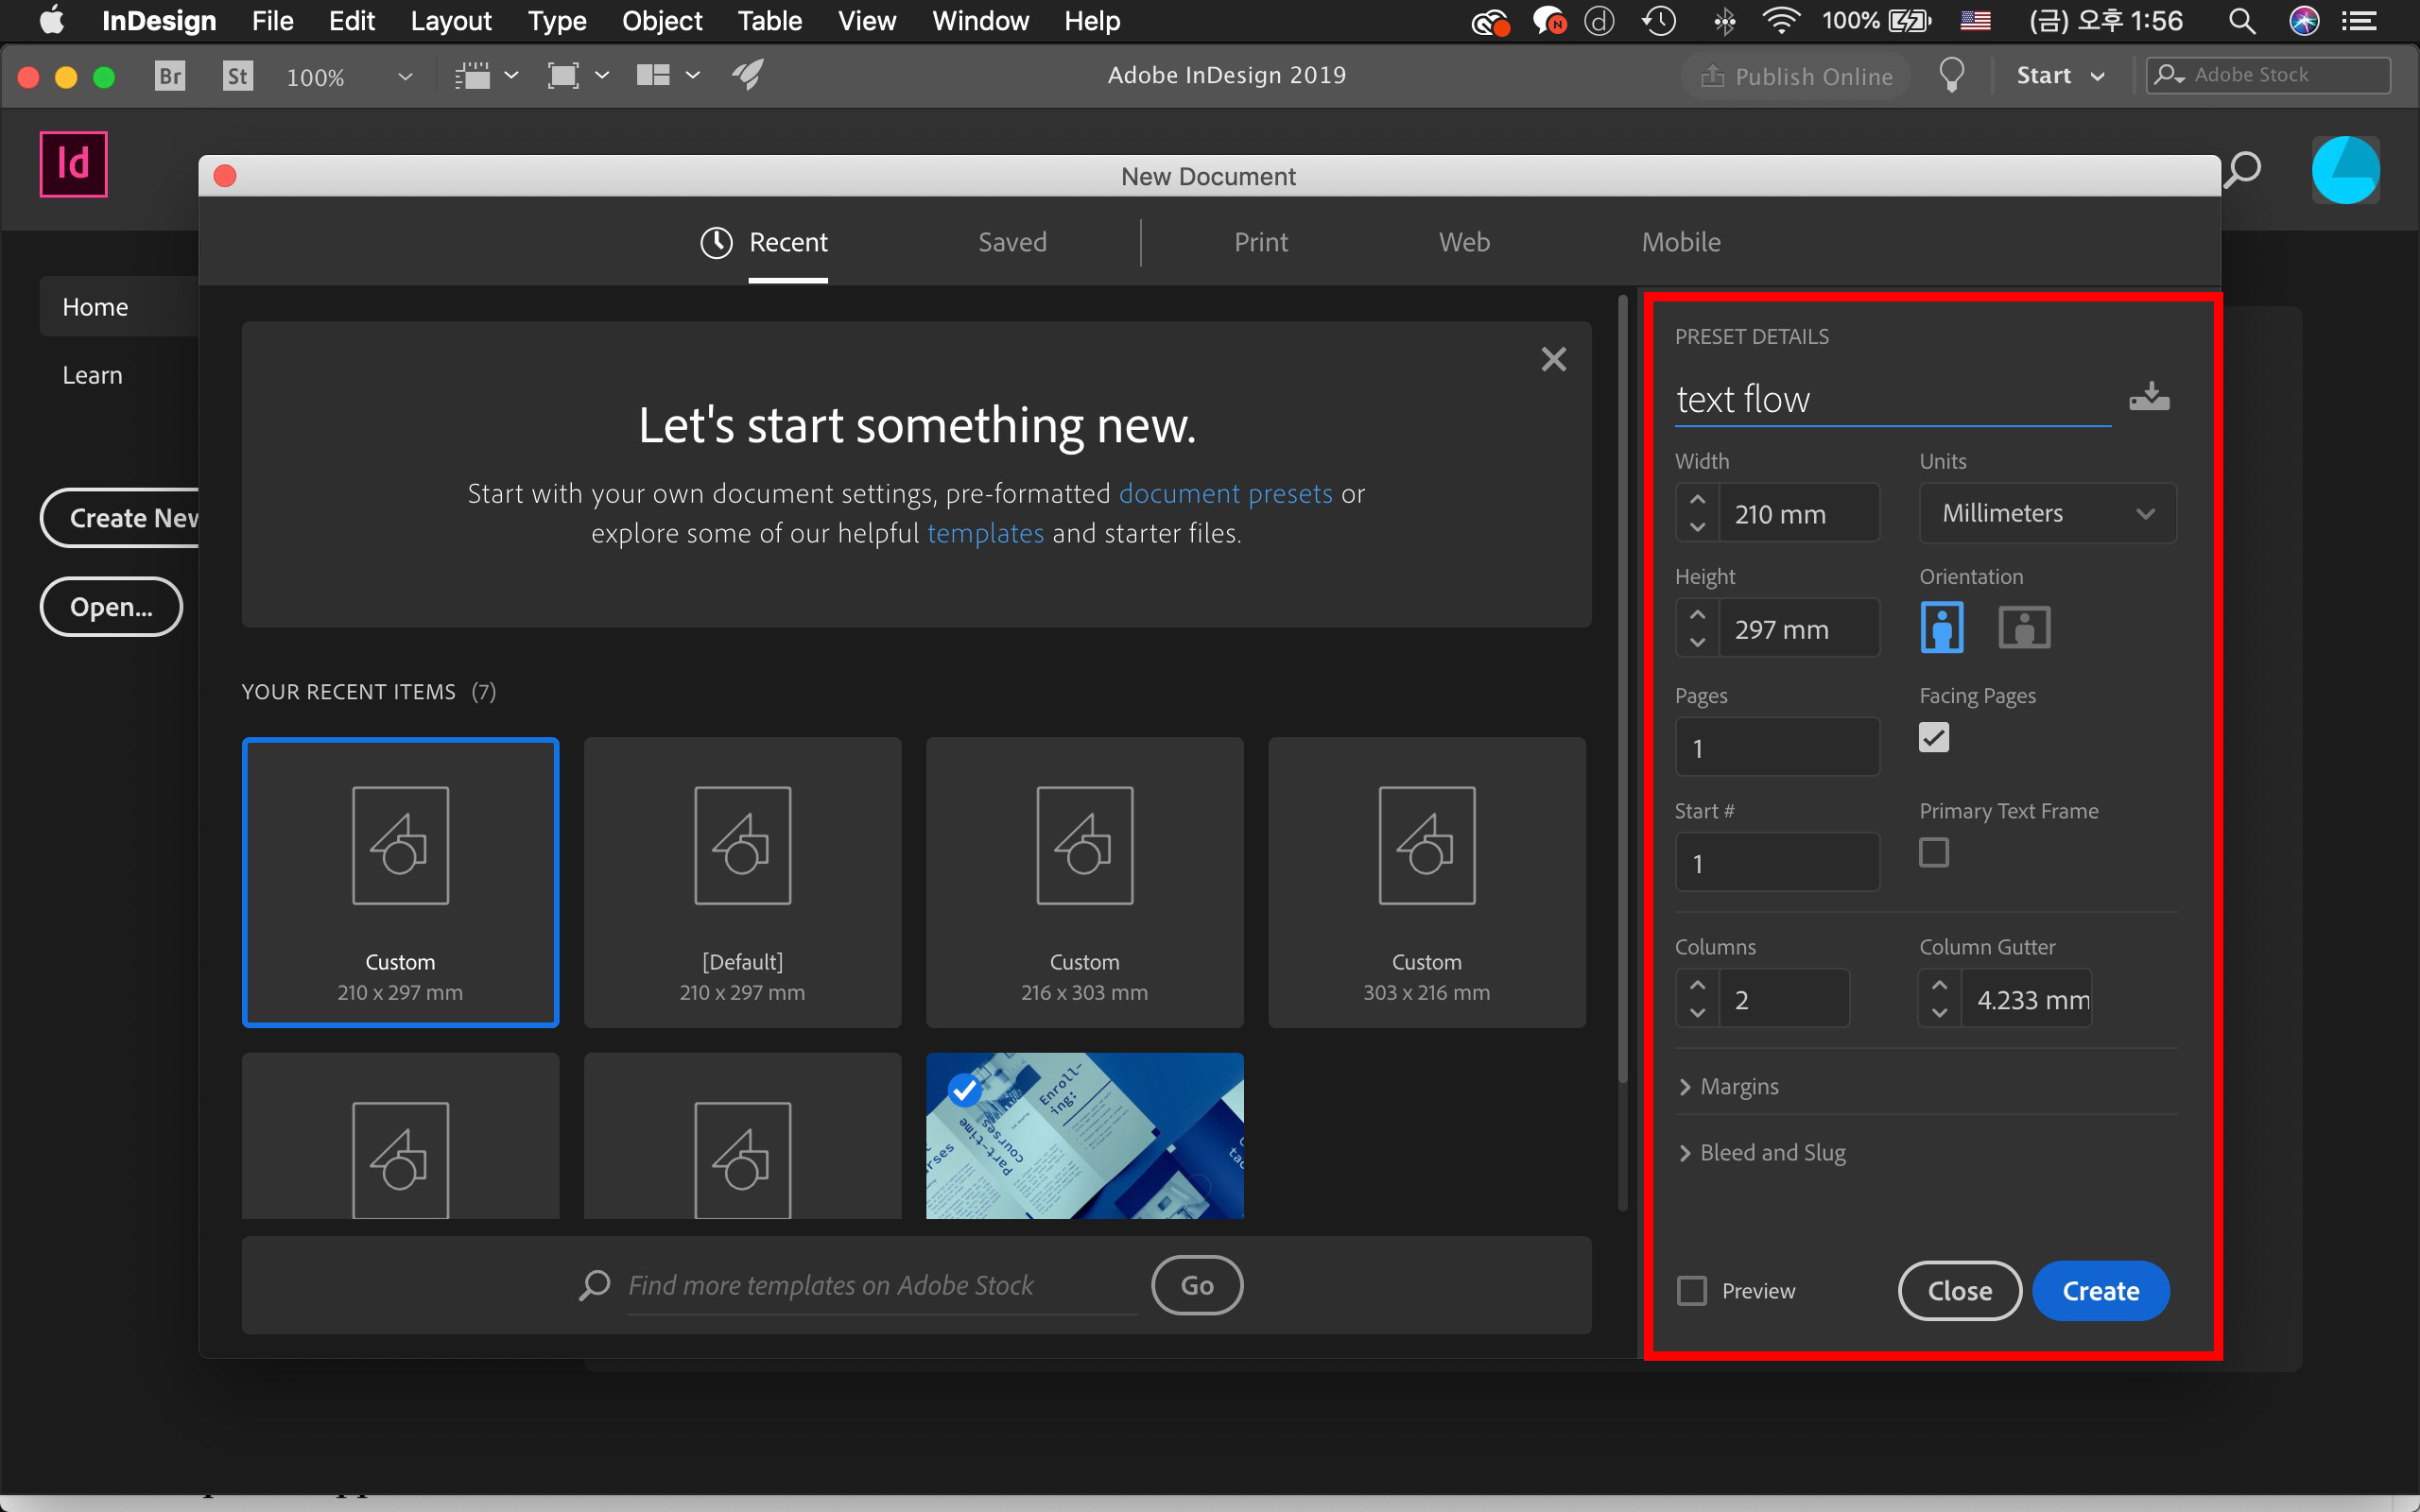Select the blue brochure template thumbnail
Image resolution: width=2420 pixels, height=1512 pixels.
click(x=1084, y=1136)
